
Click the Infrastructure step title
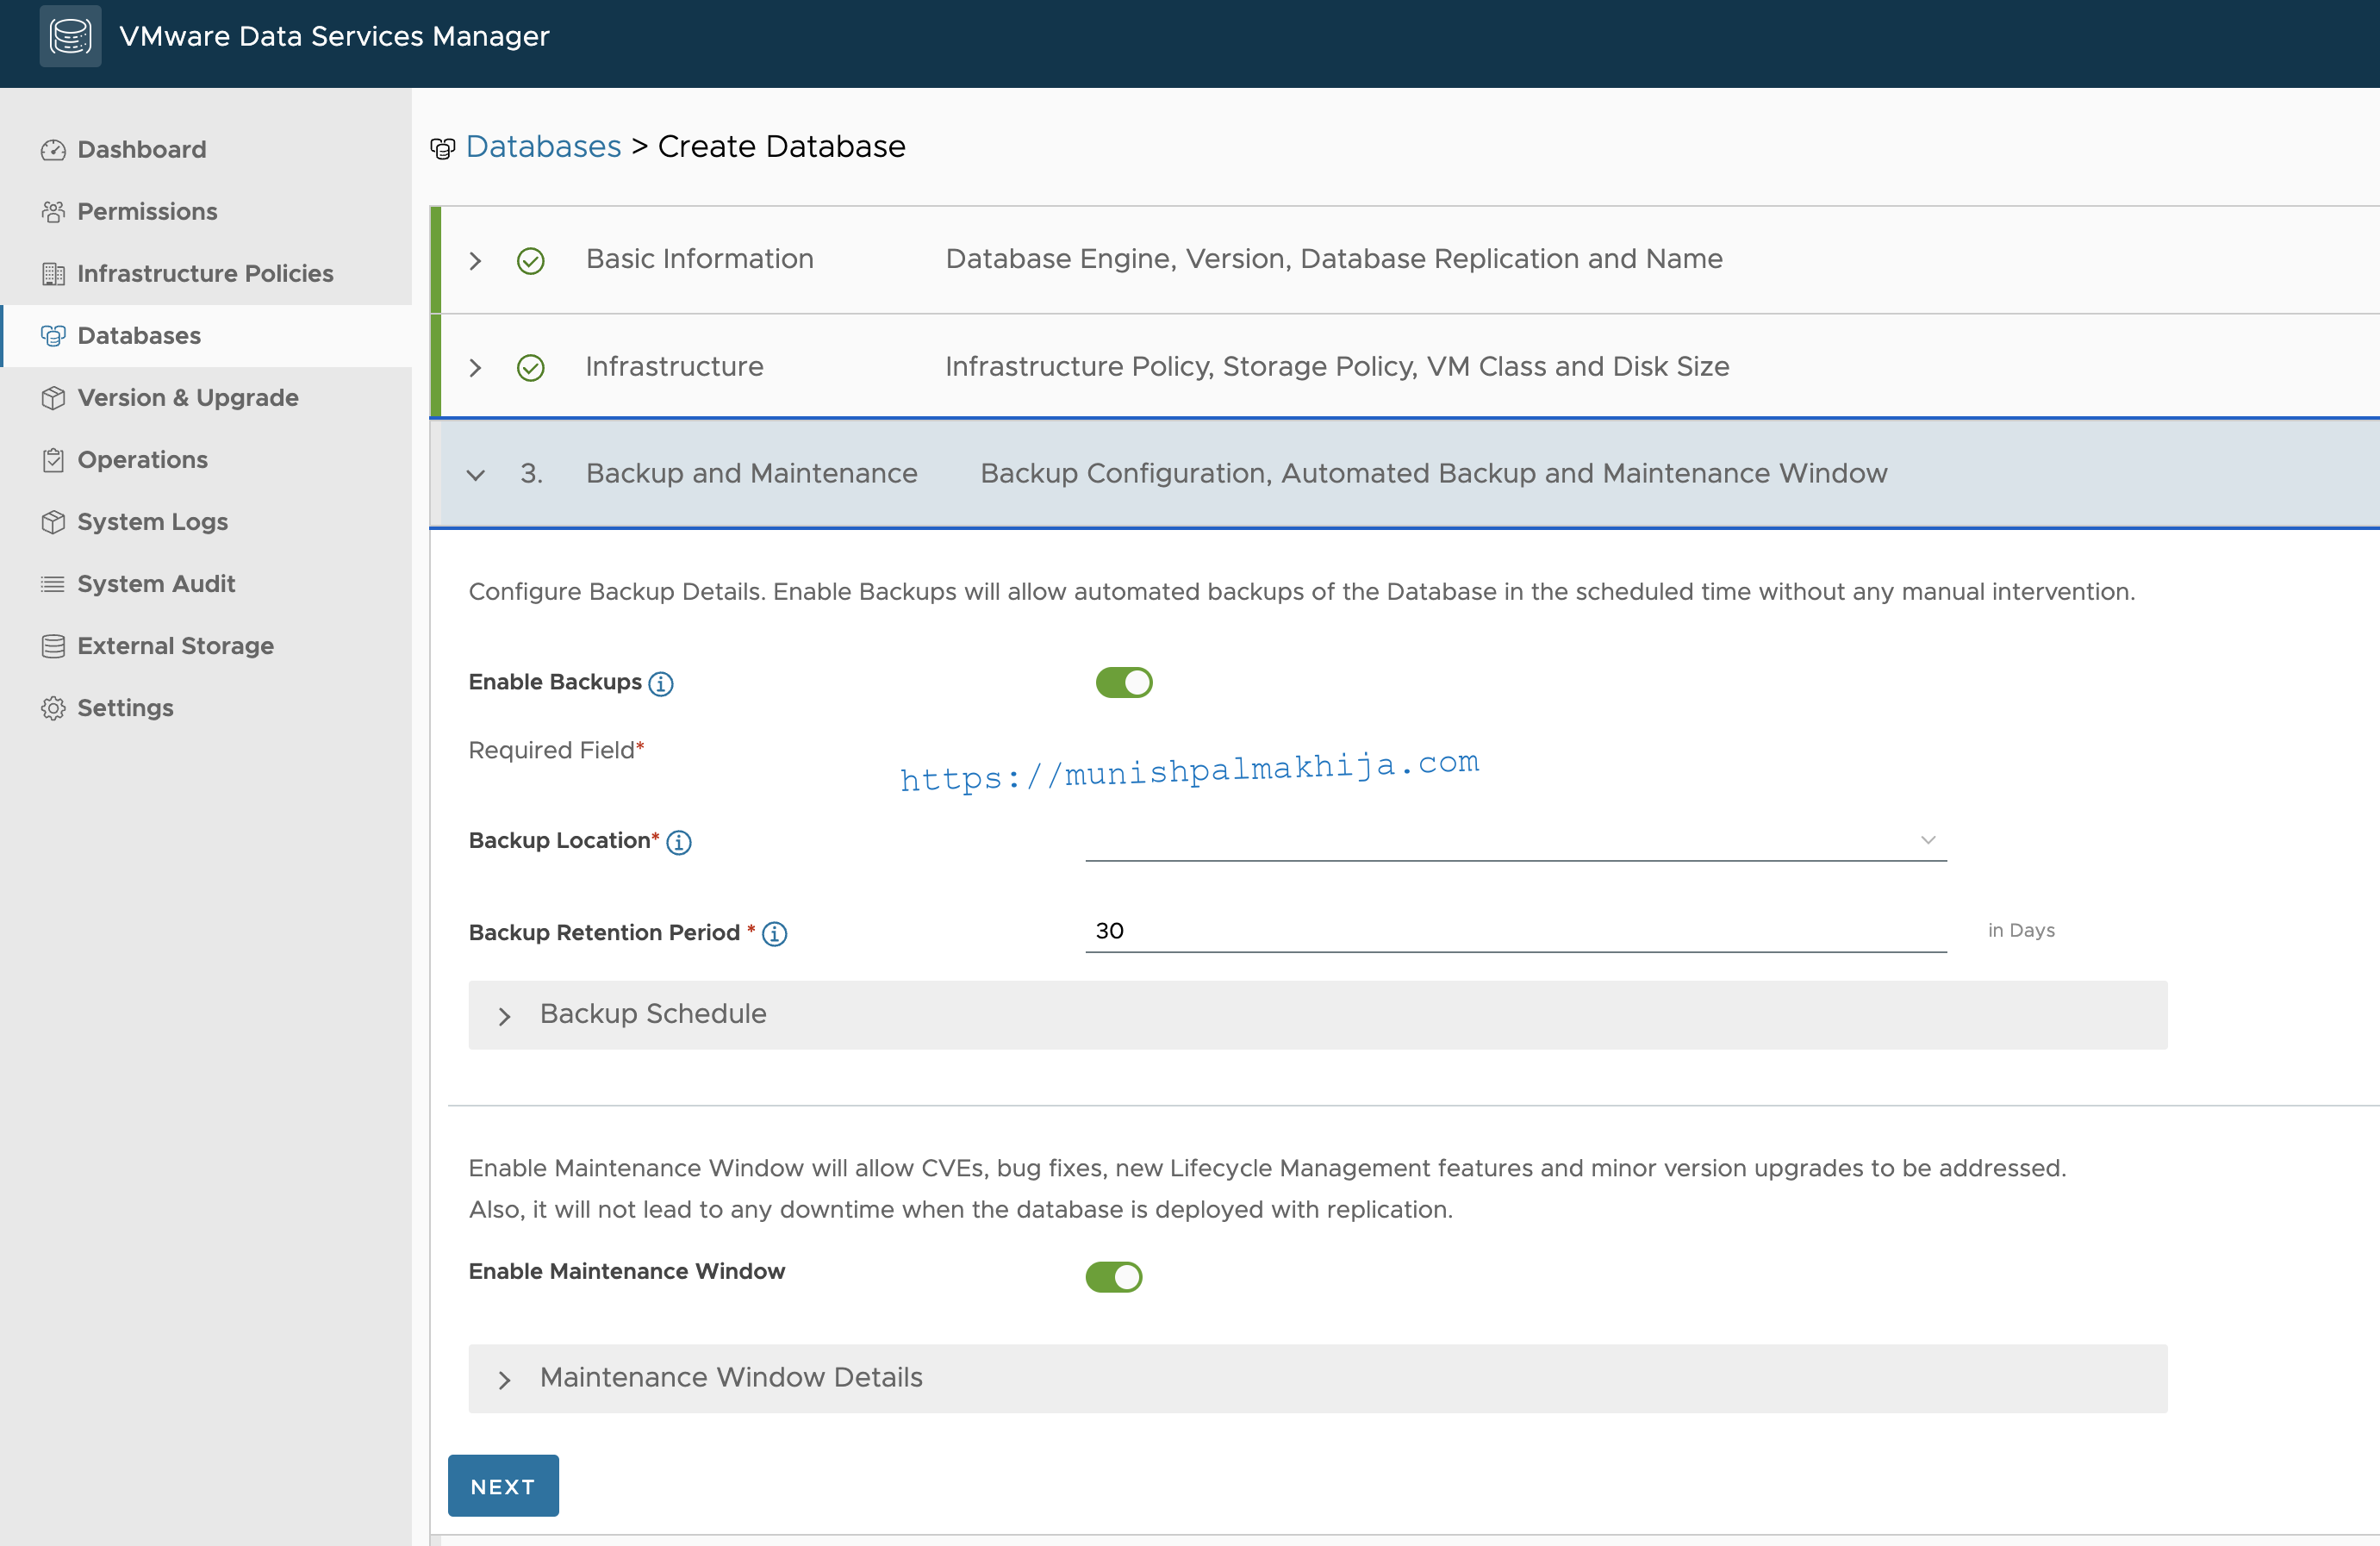pyautogui.click(x=674, y=367)
